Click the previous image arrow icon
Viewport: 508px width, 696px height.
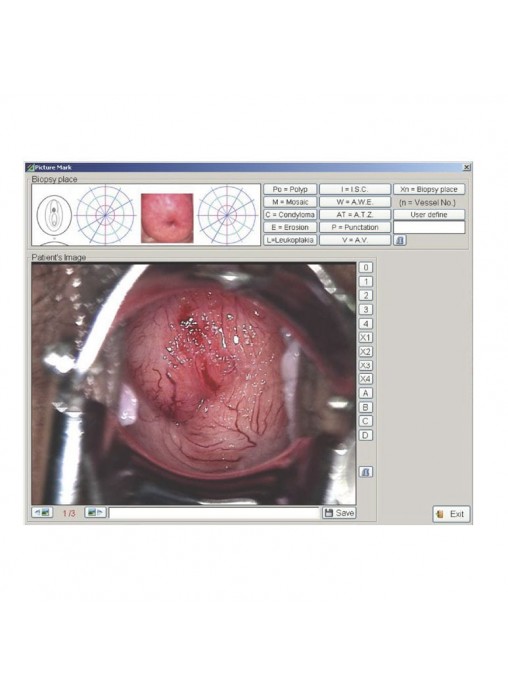tap(42, 512)
